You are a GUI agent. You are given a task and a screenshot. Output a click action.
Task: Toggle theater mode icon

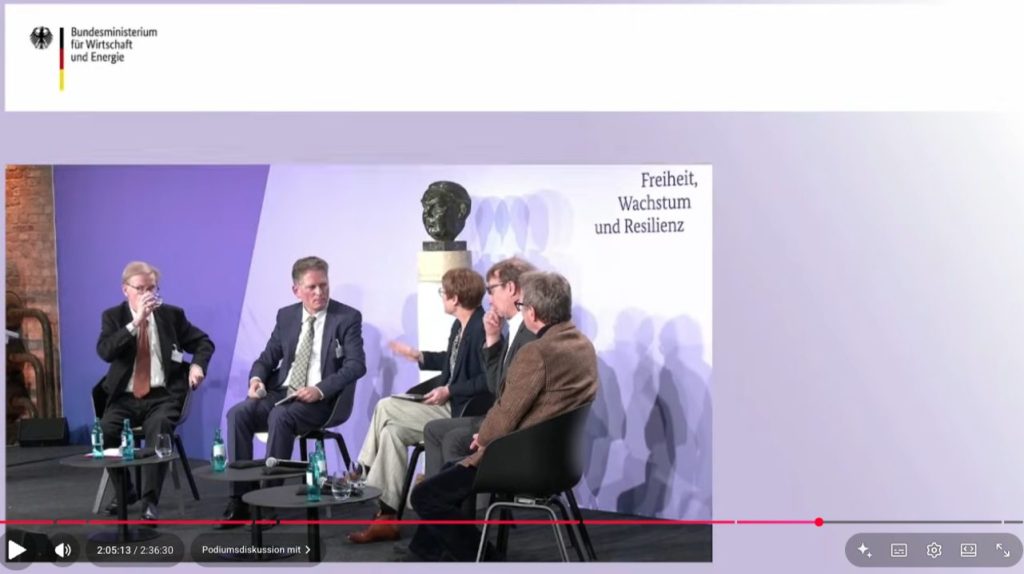tap(968, 550)
